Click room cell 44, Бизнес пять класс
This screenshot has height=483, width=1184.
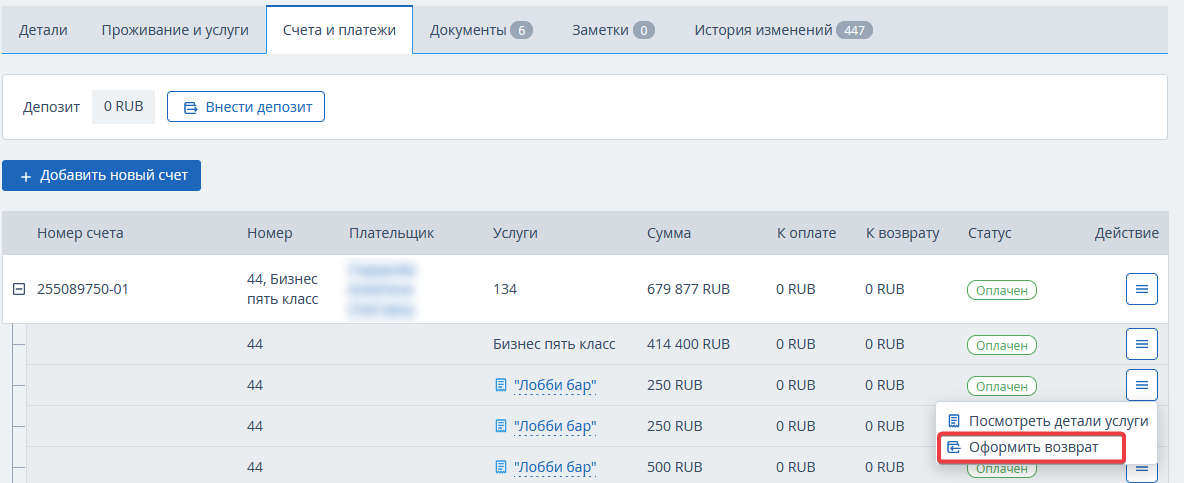[282, 289]
